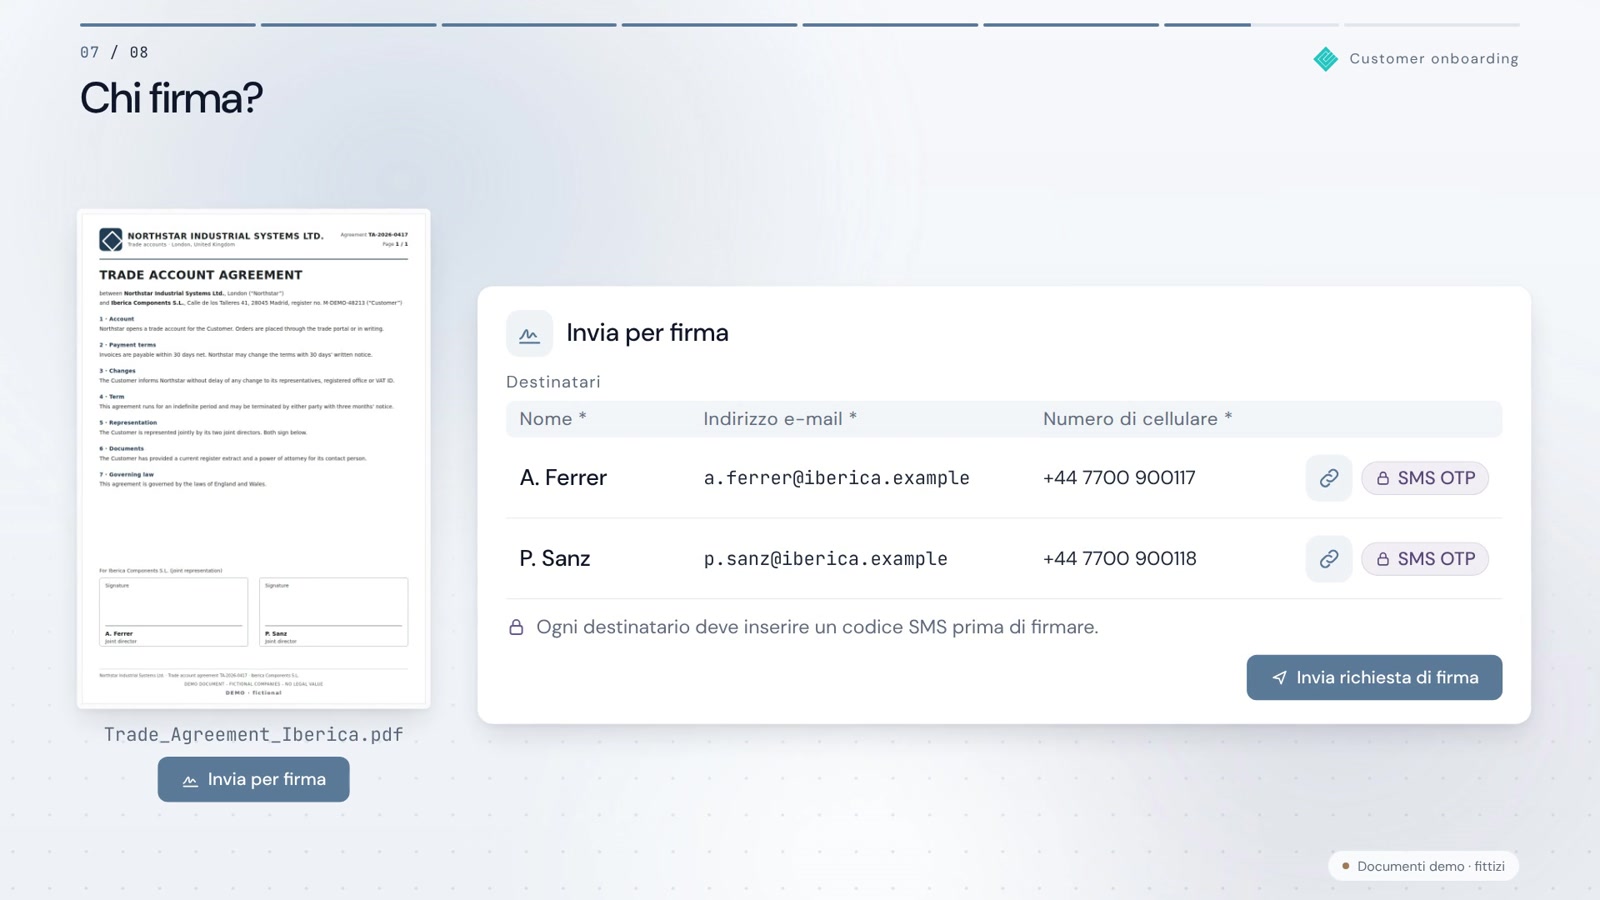Click the file name 'Trade_Agreement_Iberica.pdf'
The image size is (1600, 900).
pyautogui.click(x=254, y=735)
